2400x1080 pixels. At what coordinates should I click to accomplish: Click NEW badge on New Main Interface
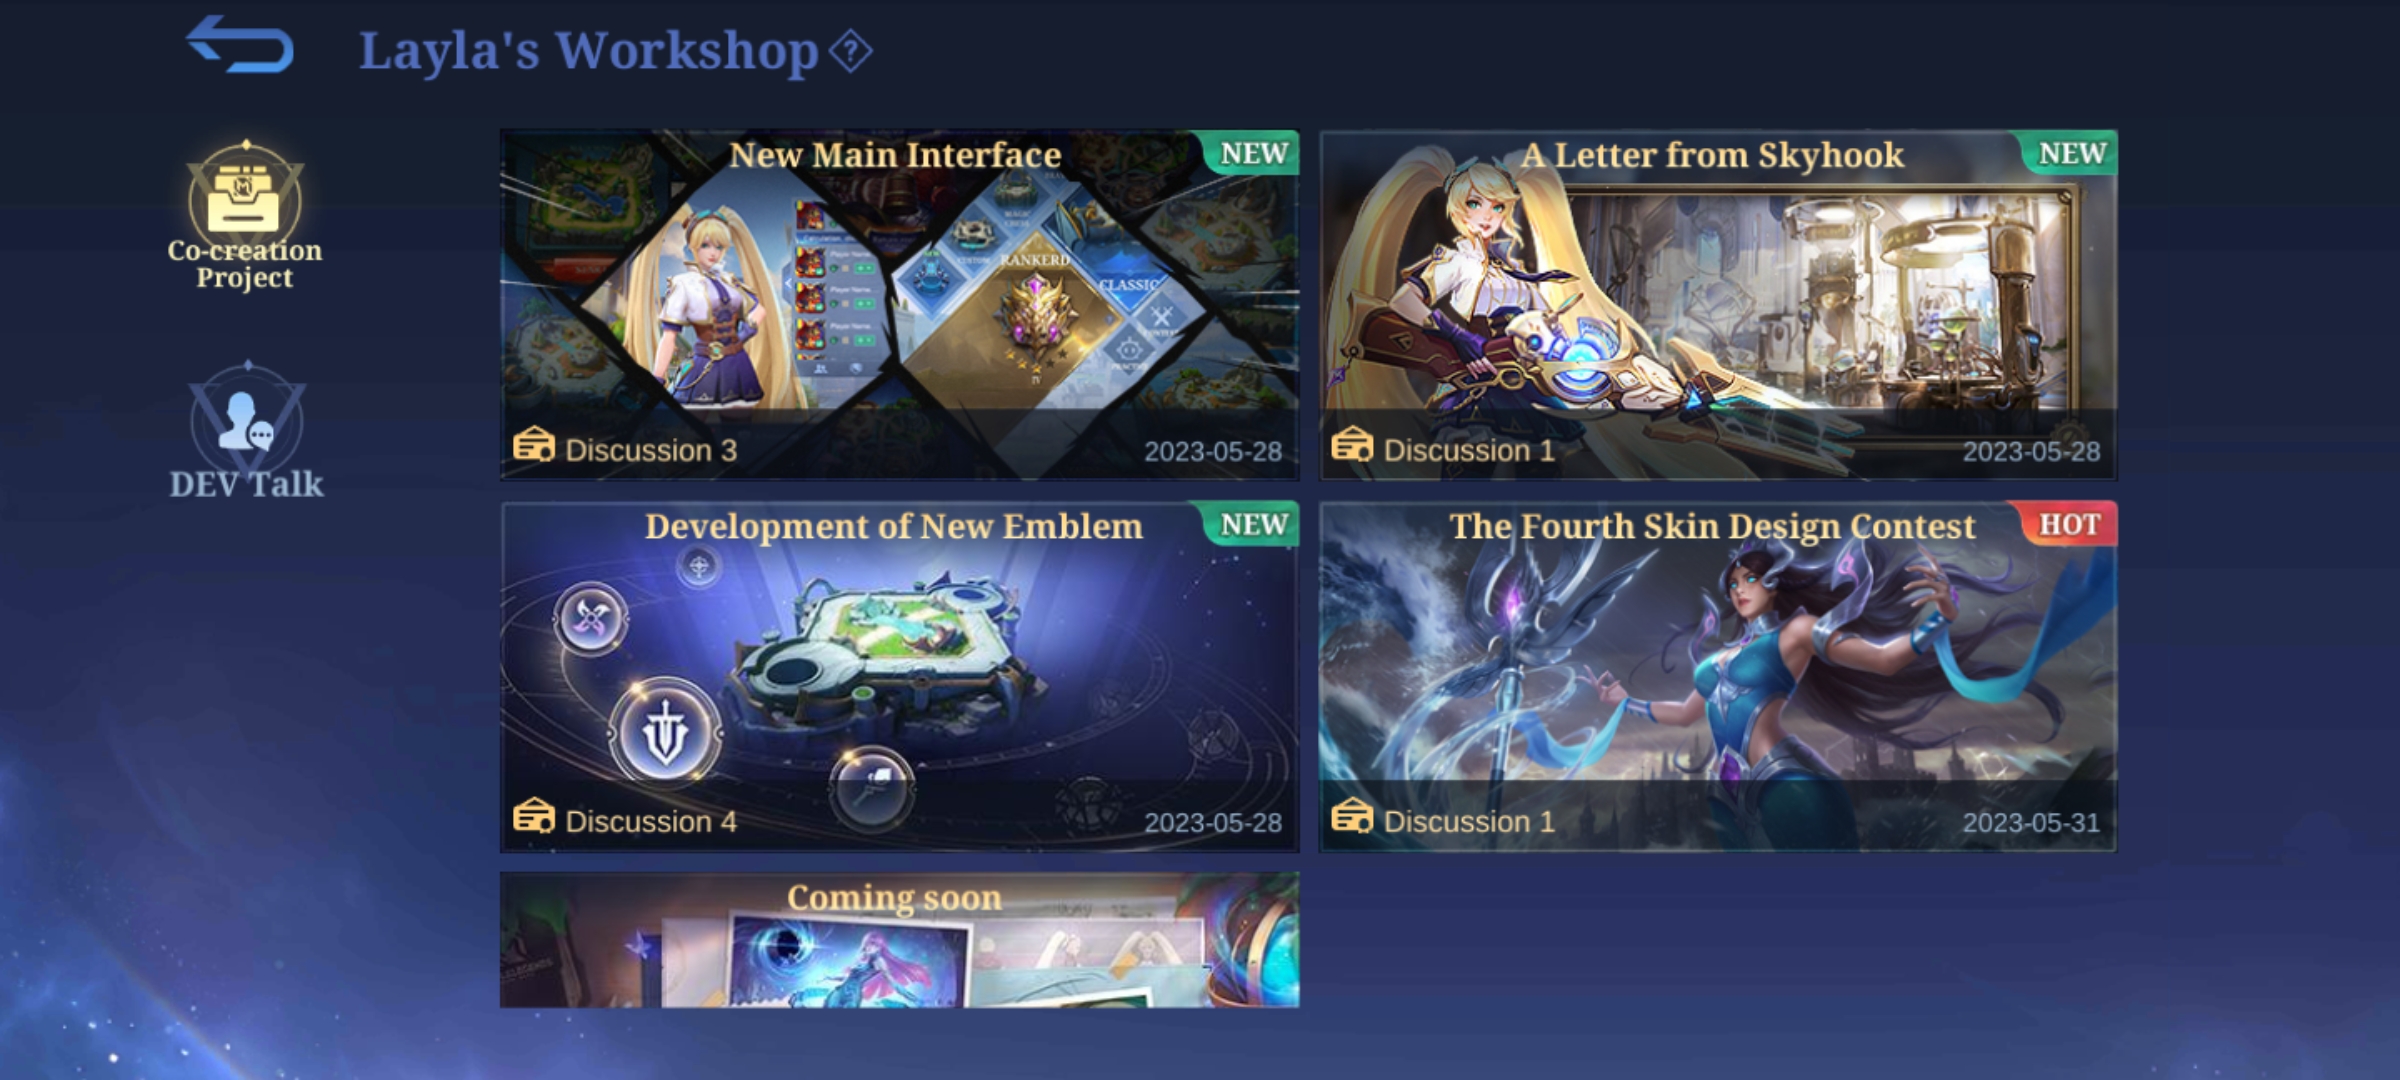tap(1252, 153)
